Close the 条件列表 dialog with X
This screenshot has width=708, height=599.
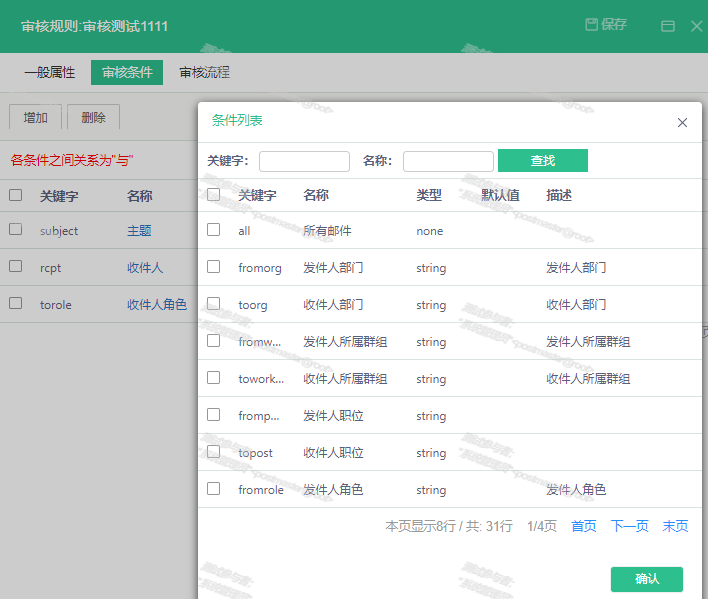pyautogui.click(x=682, y=123)
